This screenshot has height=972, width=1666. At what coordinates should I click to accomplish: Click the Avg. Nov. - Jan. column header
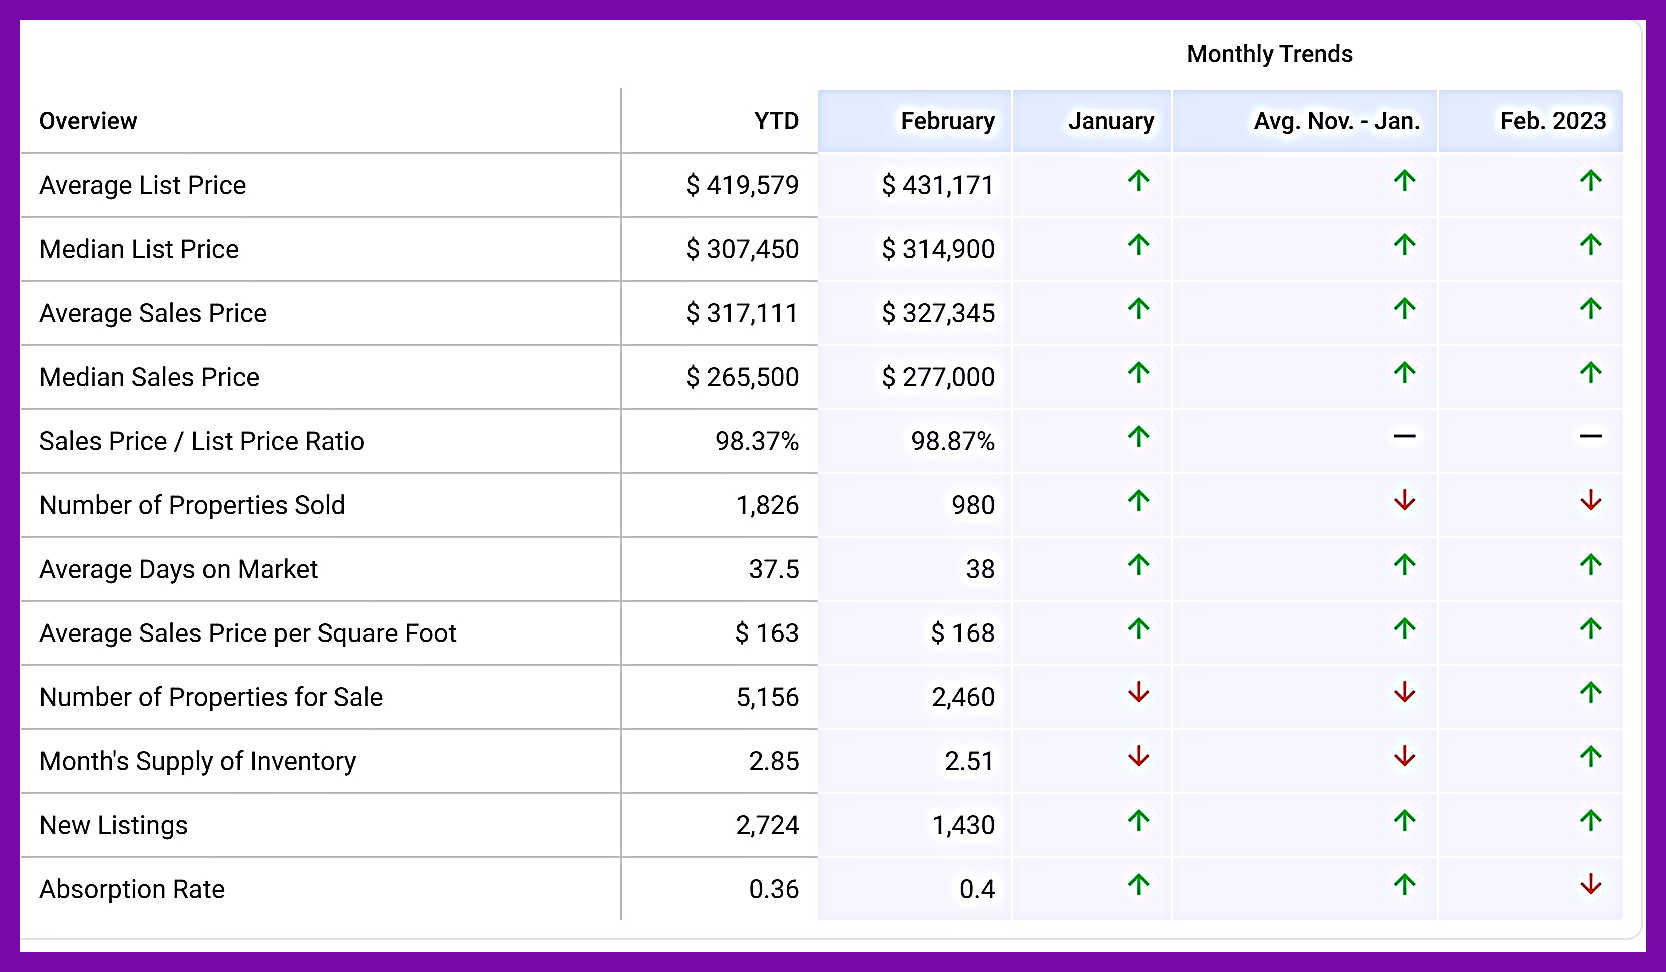click(x=1336, y=121)
